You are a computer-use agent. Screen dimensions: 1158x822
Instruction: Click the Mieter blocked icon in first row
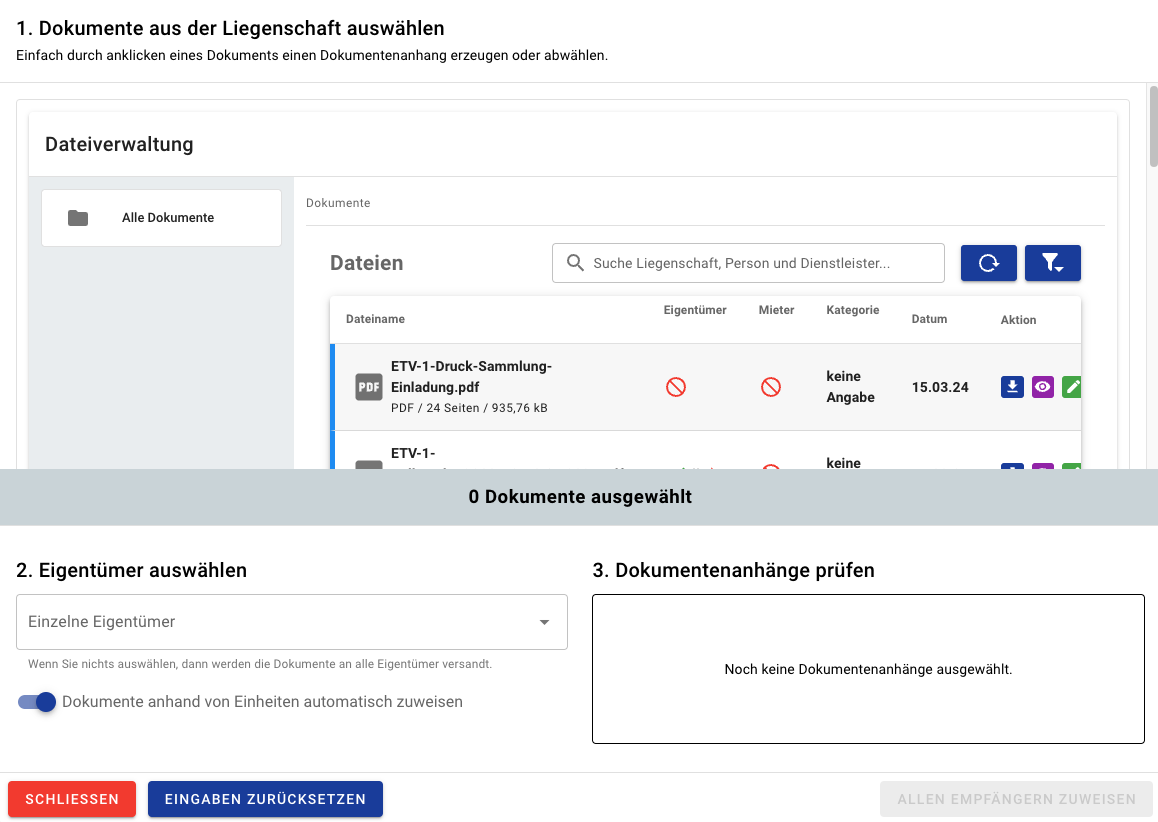pyautogui.click(x=771, y=387)
